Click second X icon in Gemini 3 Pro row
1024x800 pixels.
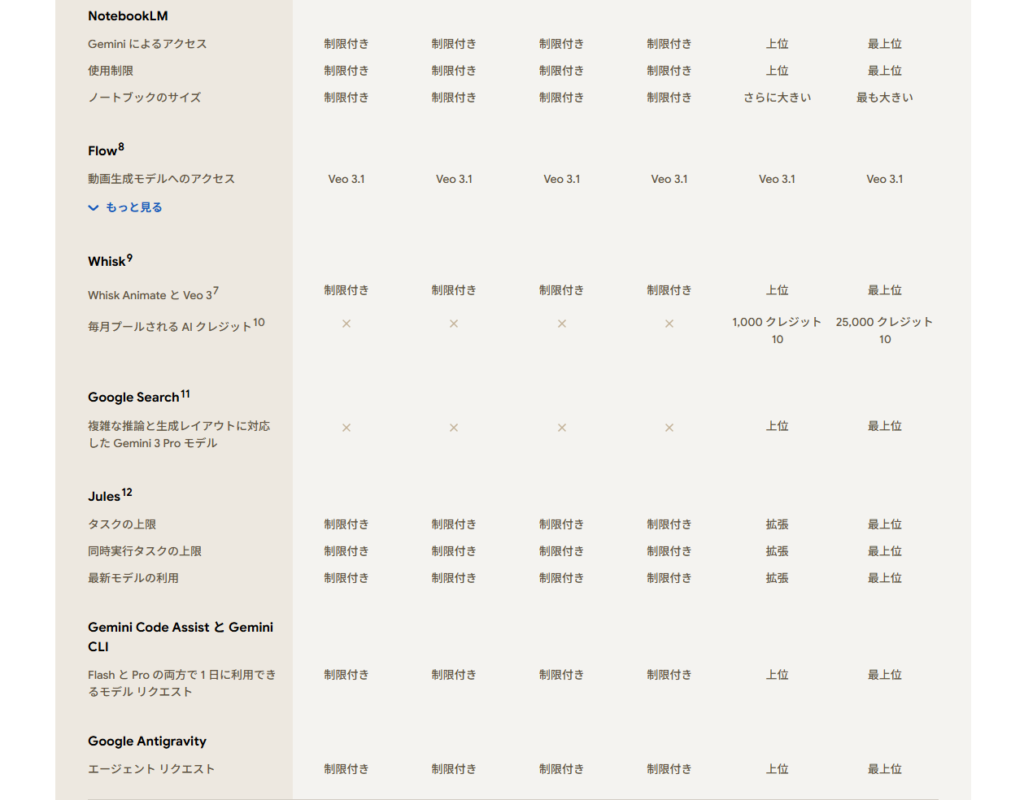[x=454, y=428]
